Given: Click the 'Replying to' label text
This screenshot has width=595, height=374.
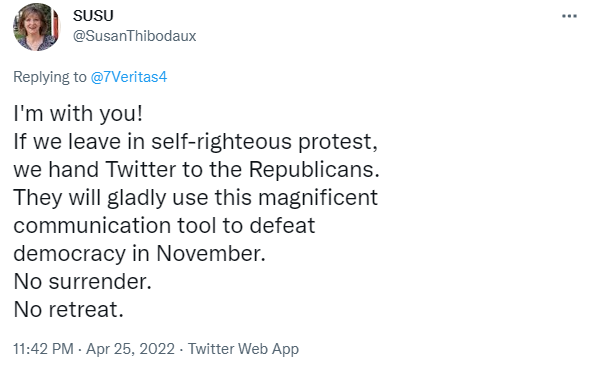Looking at the screenshot, I should click(50, 77).
